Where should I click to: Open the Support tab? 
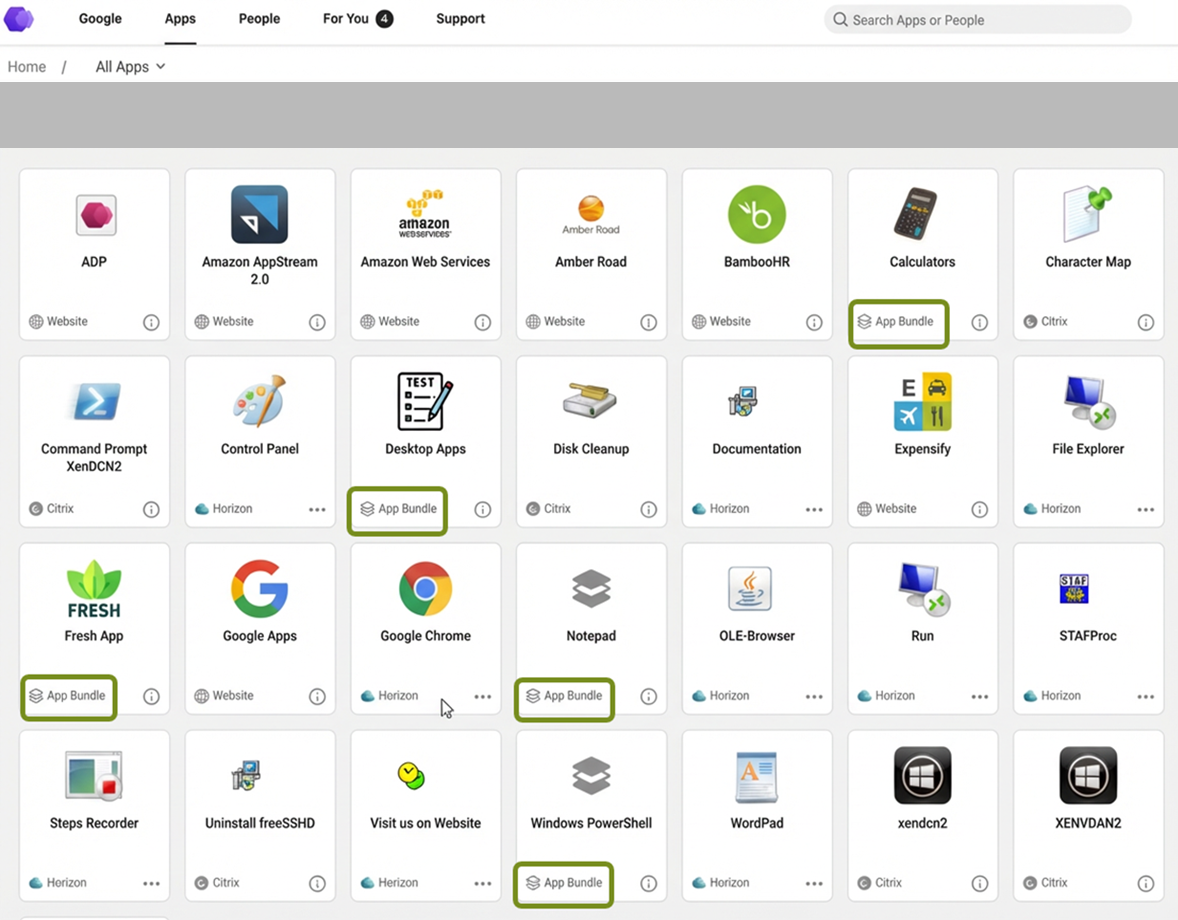tap(461, 19)
